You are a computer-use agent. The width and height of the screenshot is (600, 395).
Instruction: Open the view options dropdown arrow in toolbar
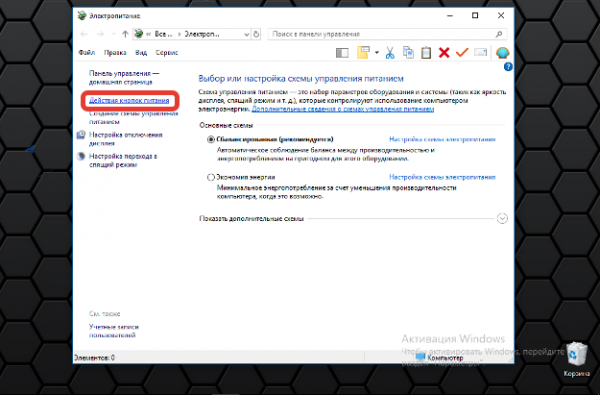point(377,52)
